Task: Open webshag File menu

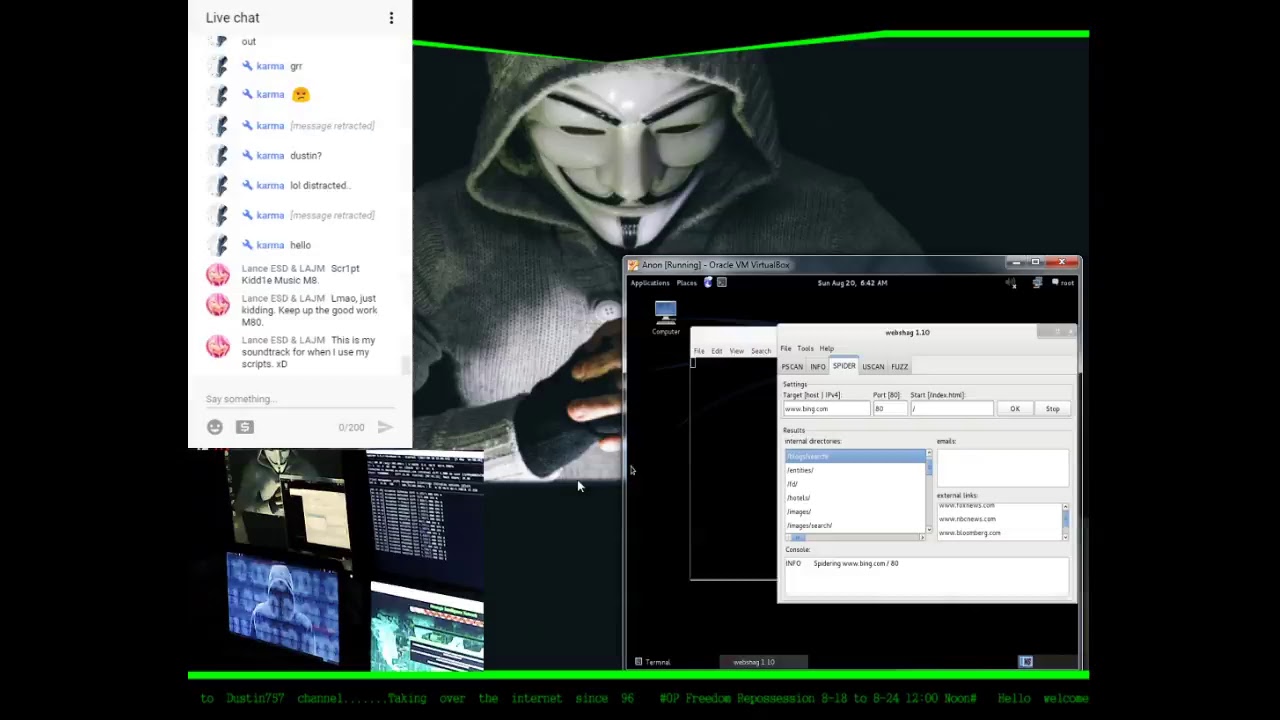Action: tap(786, 348)
